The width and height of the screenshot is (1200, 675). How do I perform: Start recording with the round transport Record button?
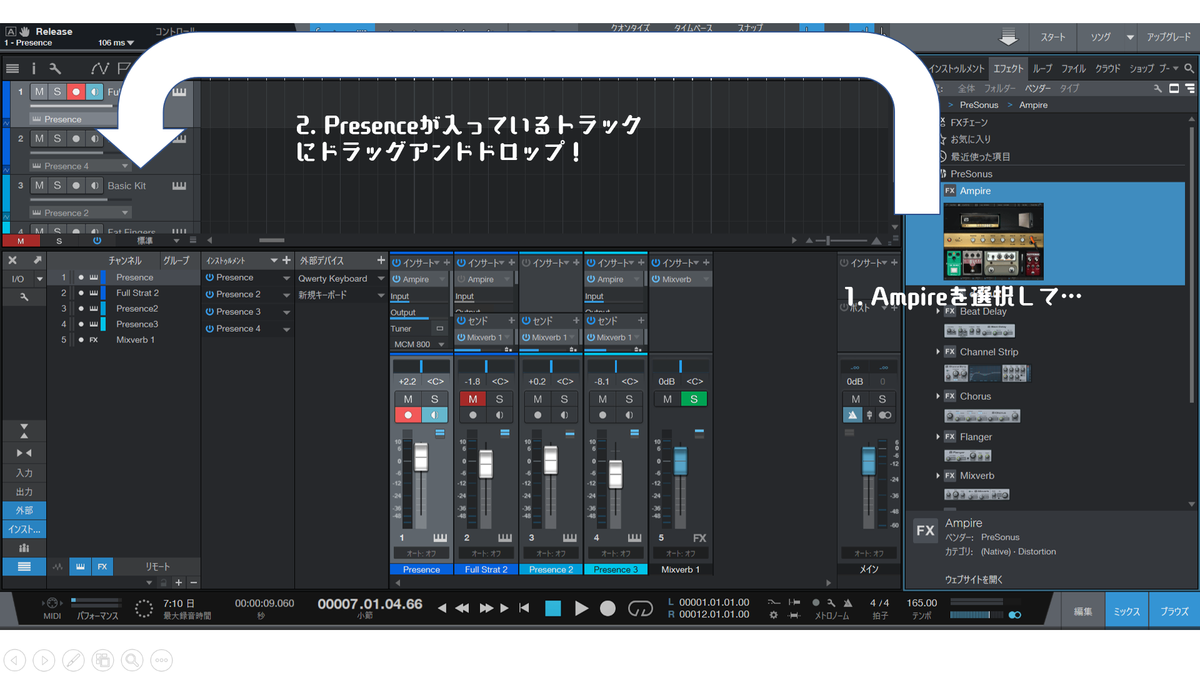[x=608, y=608]
